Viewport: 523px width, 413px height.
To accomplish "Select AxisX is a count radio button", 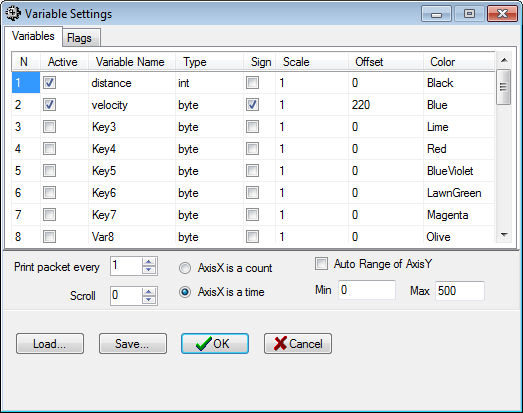I will click(185, 268).
